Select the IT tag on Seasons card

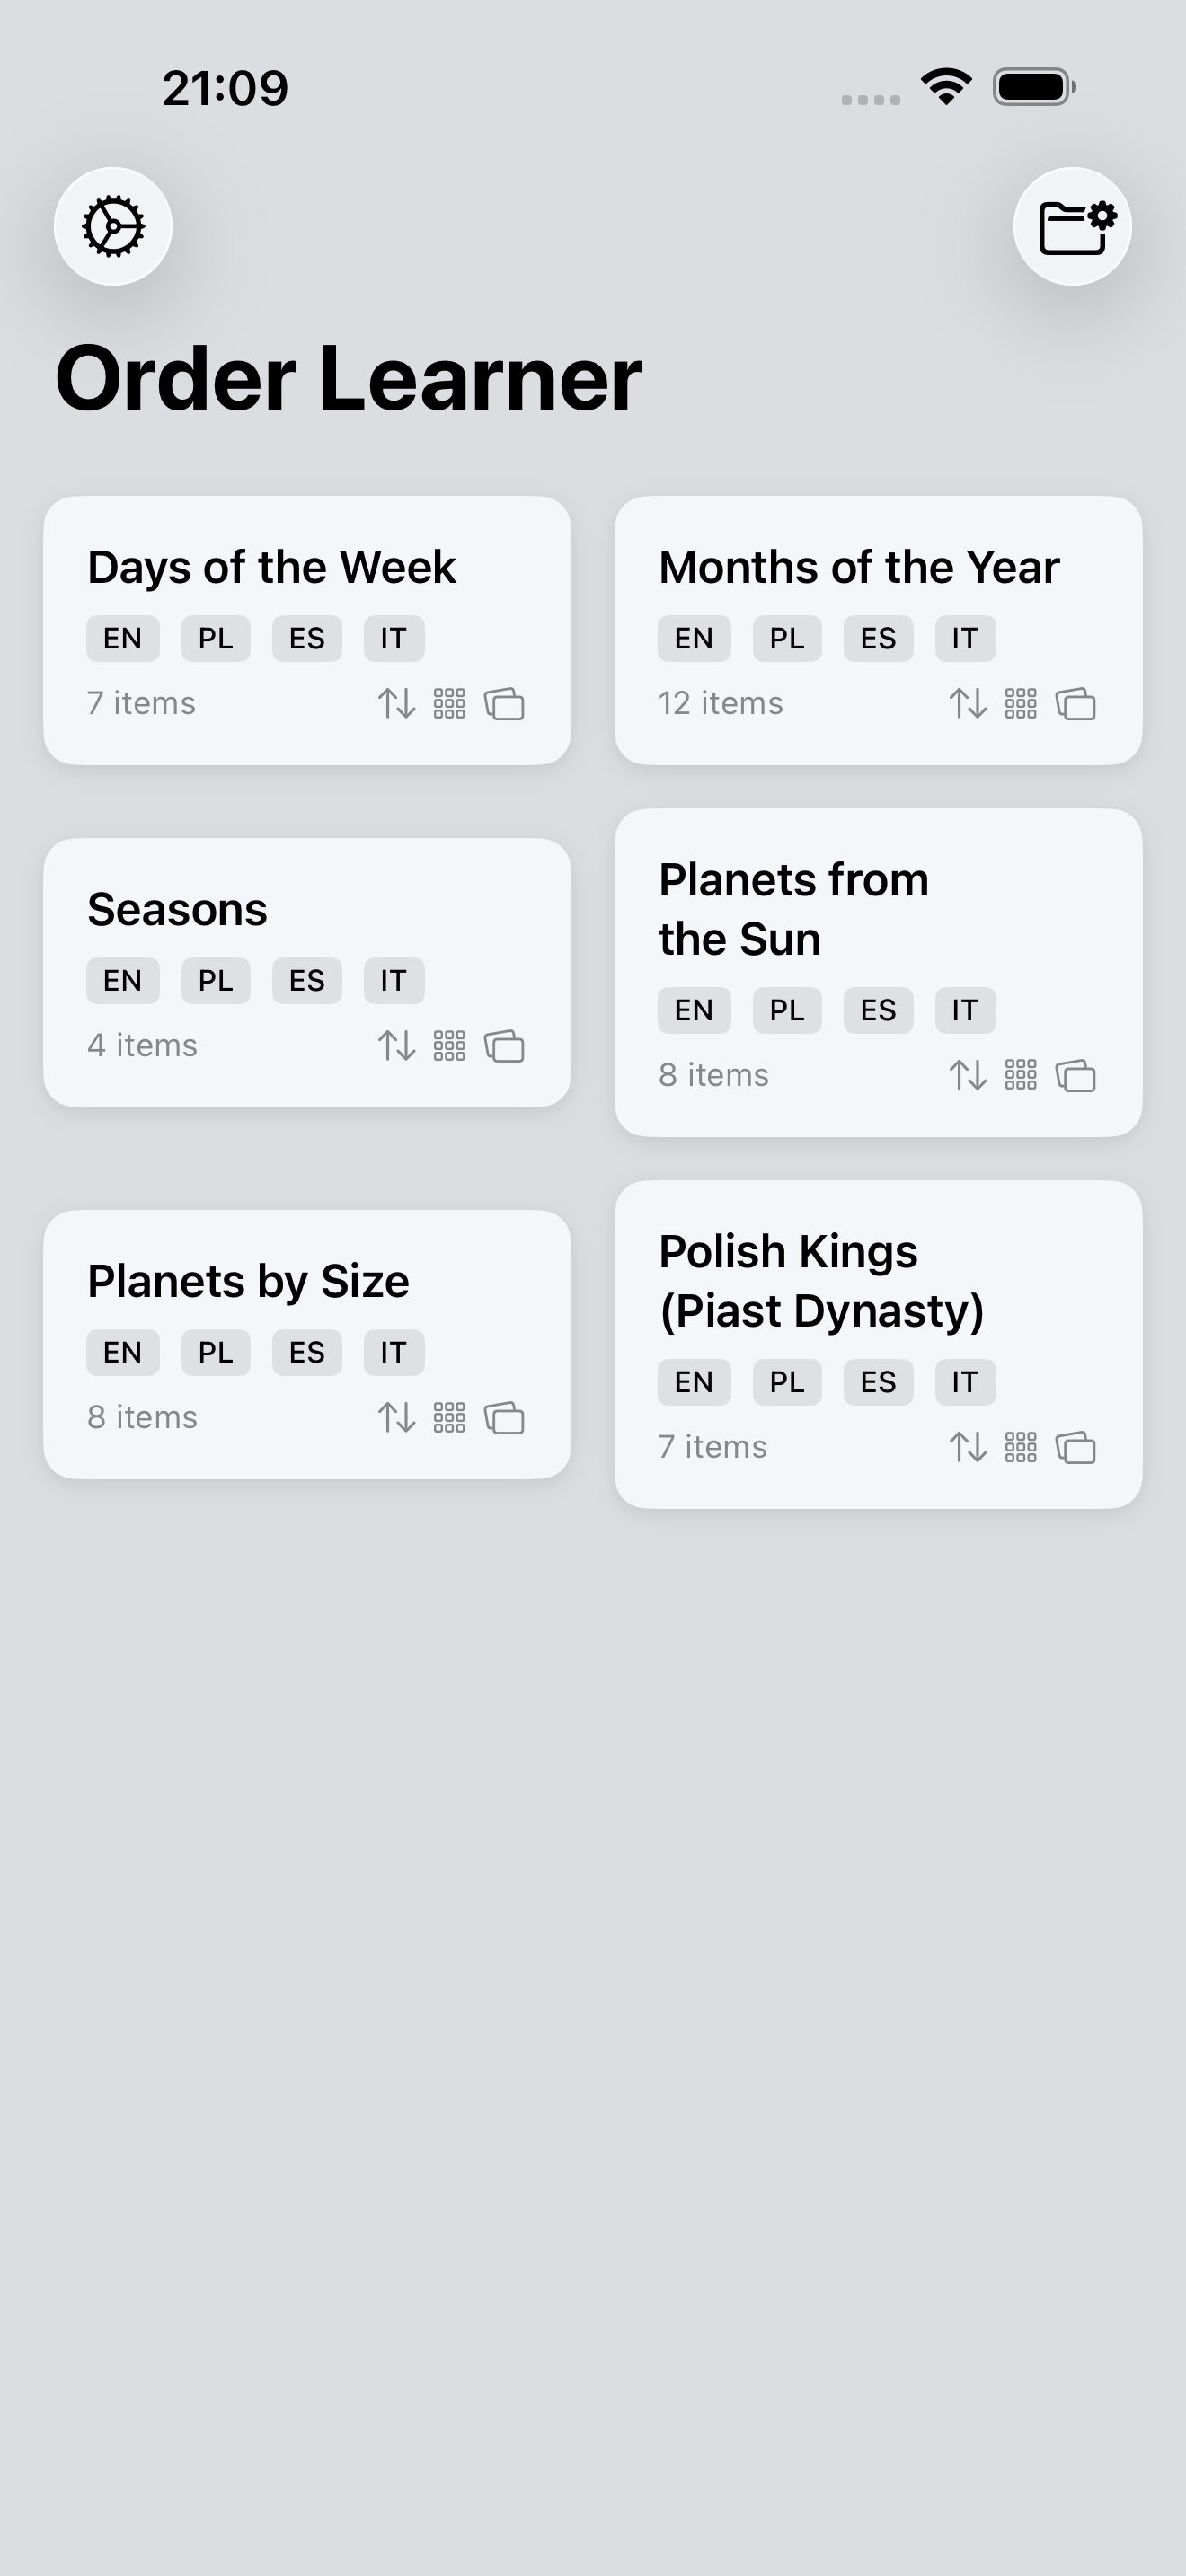point(393,980)
